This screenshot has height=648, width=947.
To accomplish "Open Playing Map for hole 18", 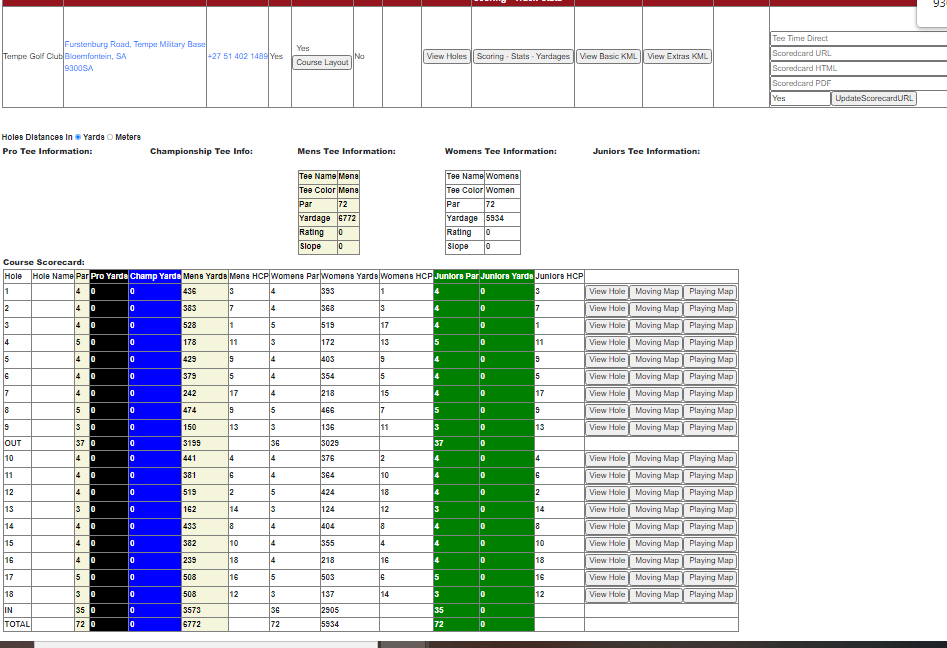I will point(711,594).
